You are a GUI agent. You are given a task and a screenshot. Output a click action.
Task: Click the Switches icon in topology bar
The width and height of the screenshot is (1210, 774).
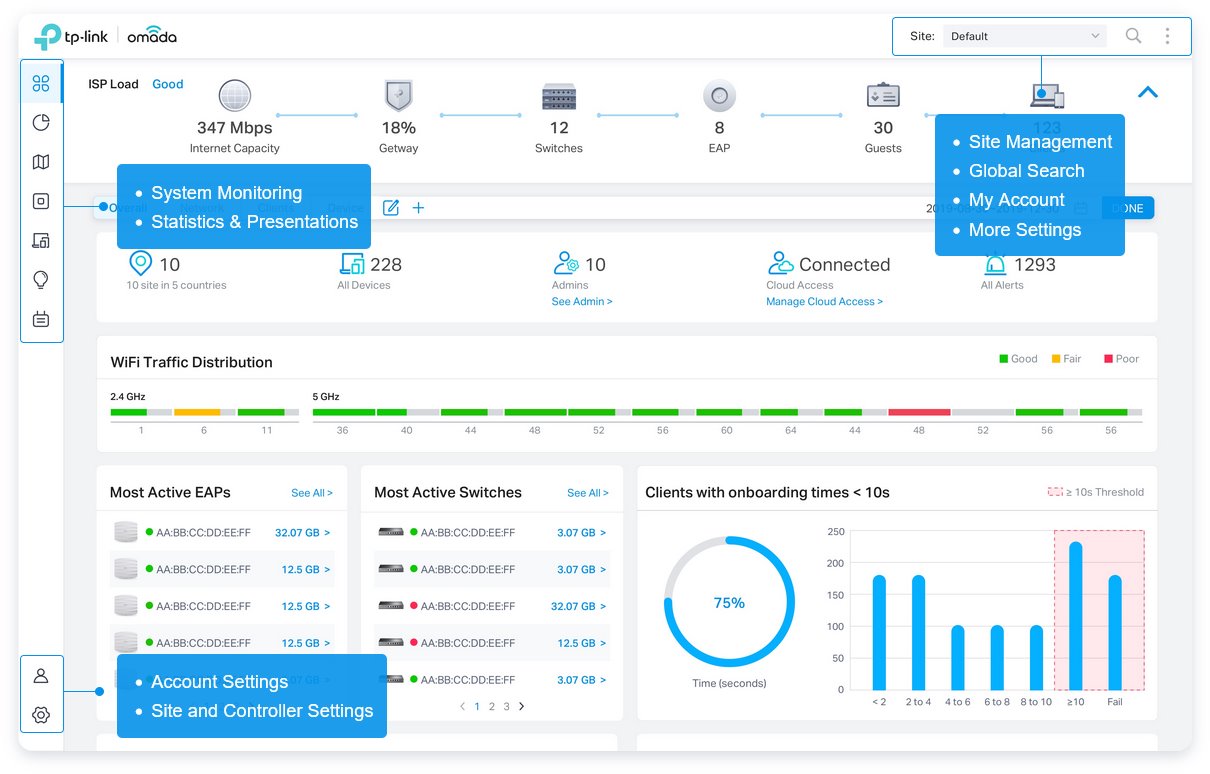click(559, 97)
